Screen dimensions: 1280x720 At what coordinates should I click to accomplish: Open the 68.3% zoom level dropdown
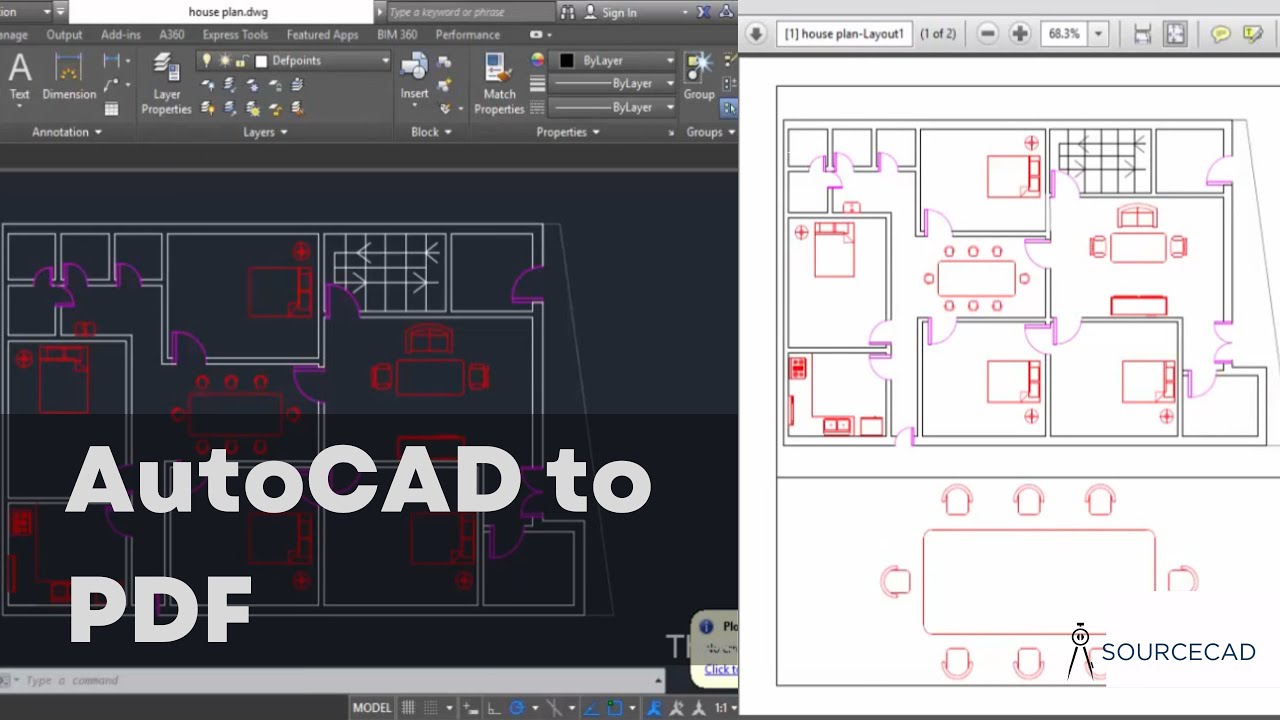pos(1099,34)
